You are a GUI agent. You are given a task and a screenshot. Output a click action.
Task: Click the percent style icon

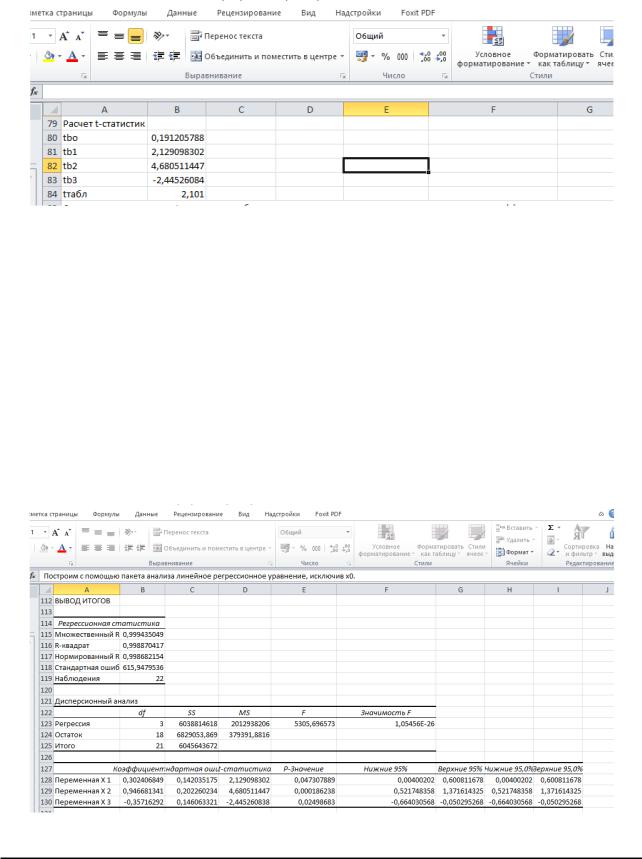click(386, 56)
